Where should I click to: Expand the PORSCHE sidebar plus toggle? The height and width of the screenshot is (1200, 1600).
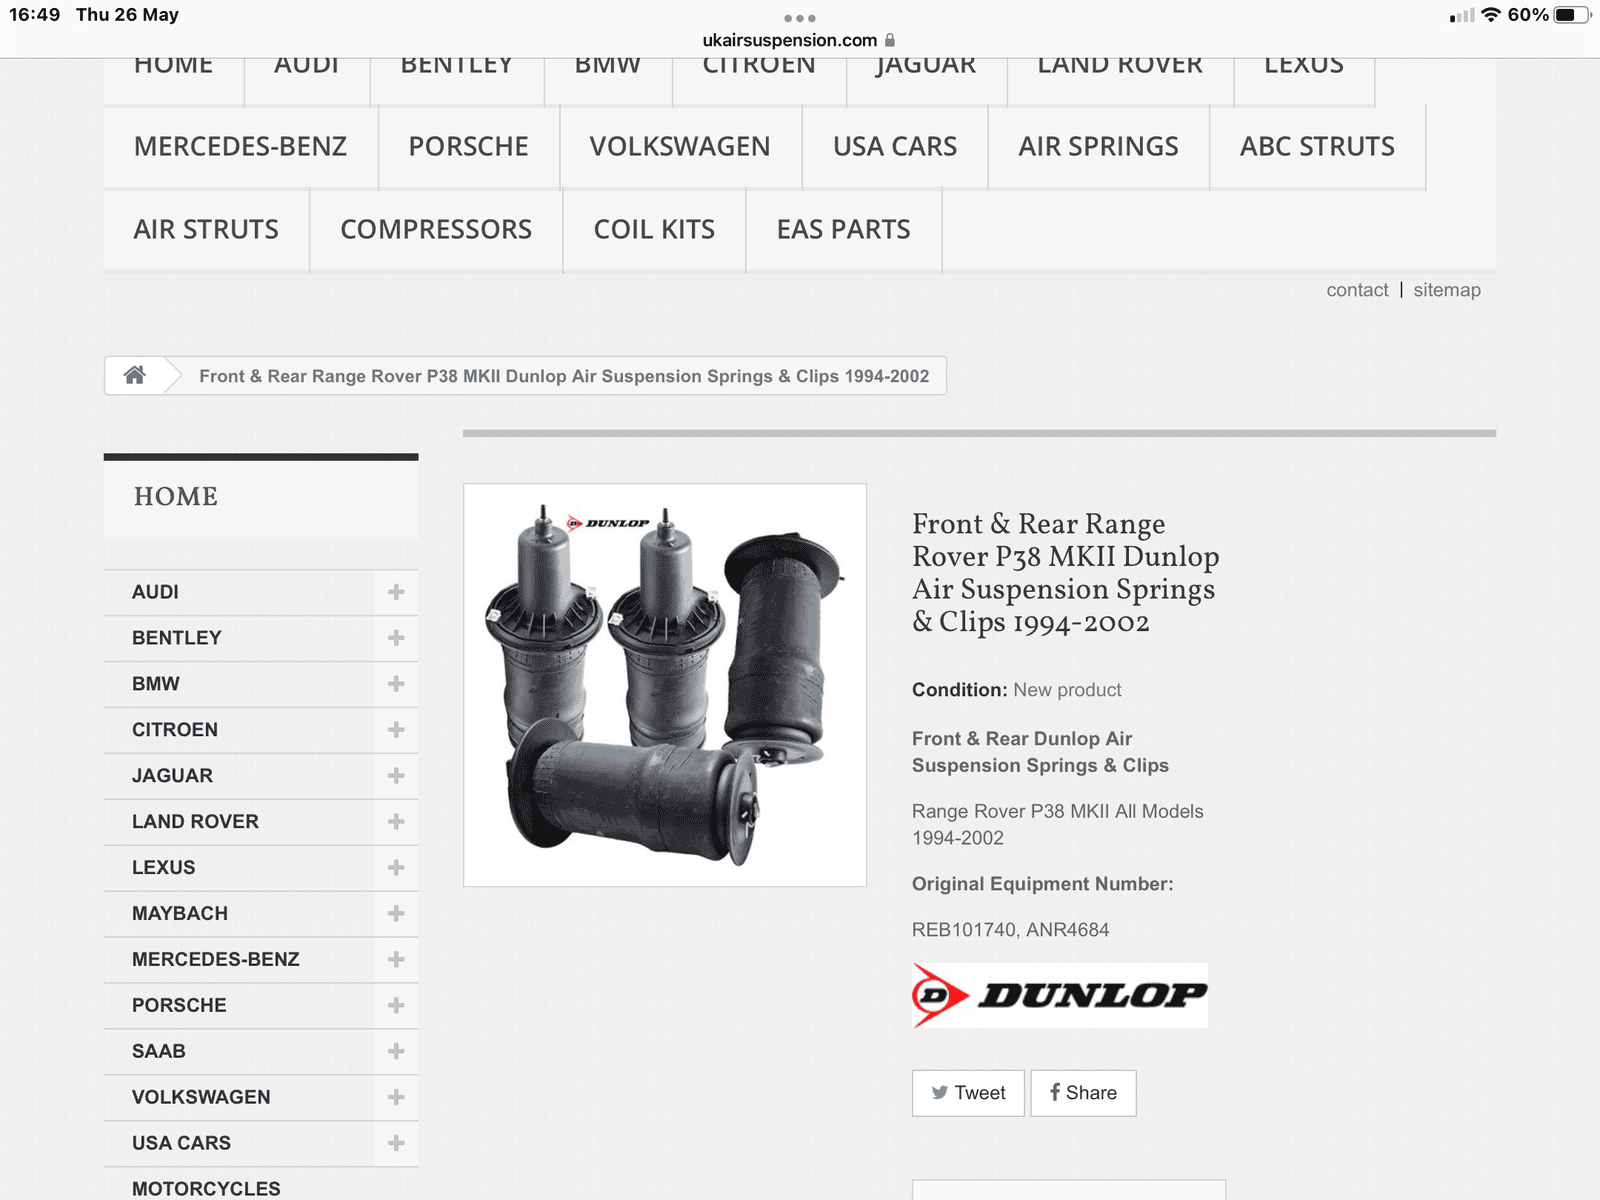tap(396, 1005)
